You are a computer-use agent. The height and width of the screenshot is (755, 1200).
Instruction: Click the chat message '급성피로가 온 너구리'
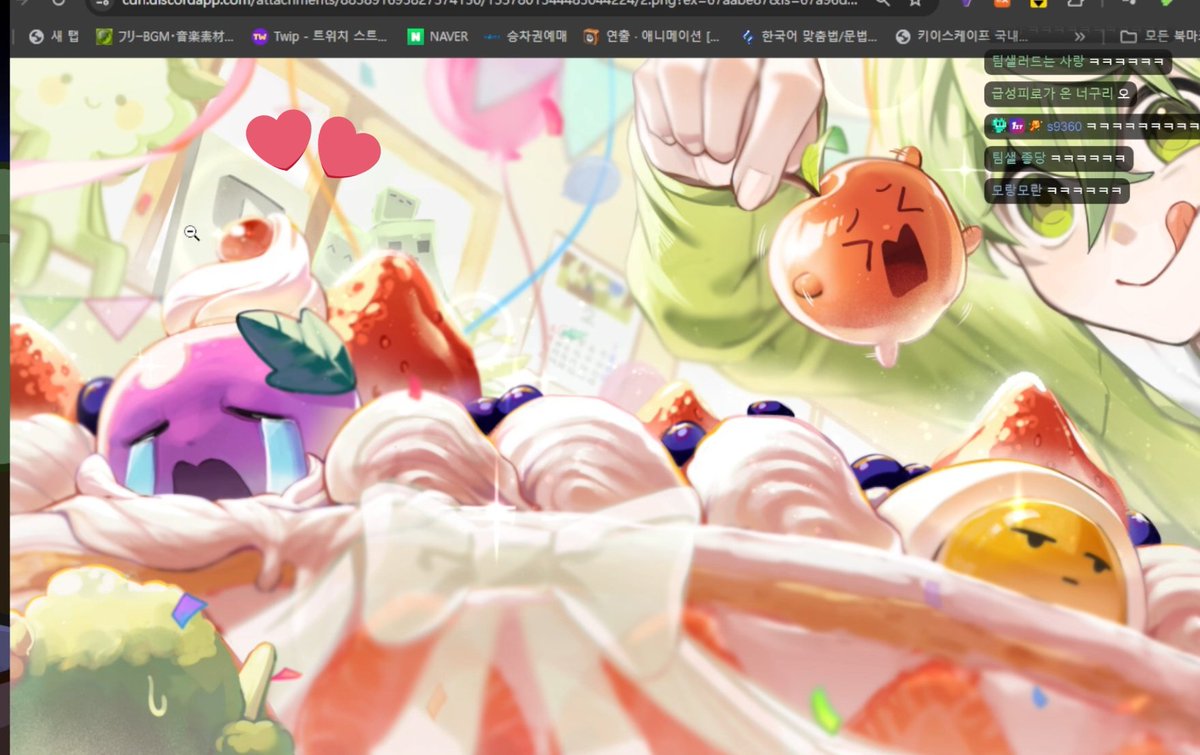click(1061, 93)
